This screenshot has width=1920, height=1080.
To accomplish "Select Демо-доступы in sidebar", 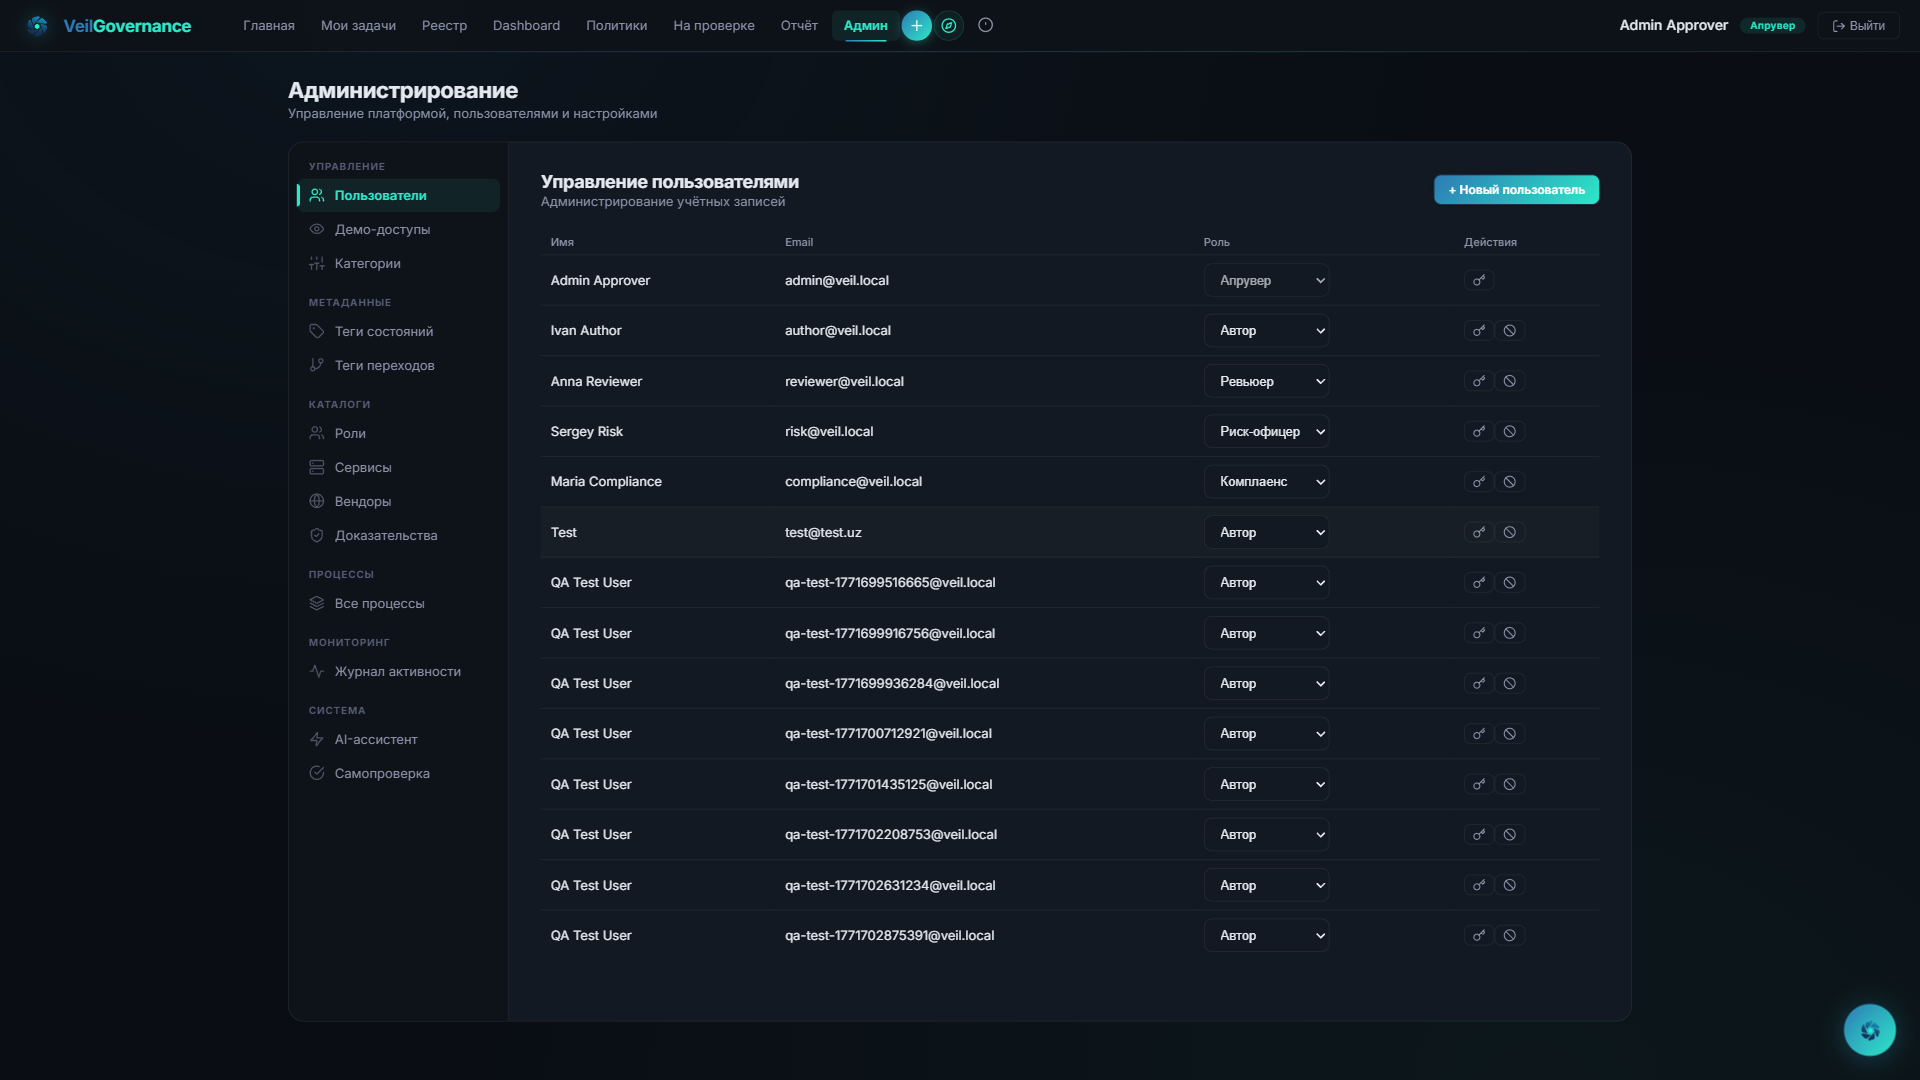I will (382, 229).
